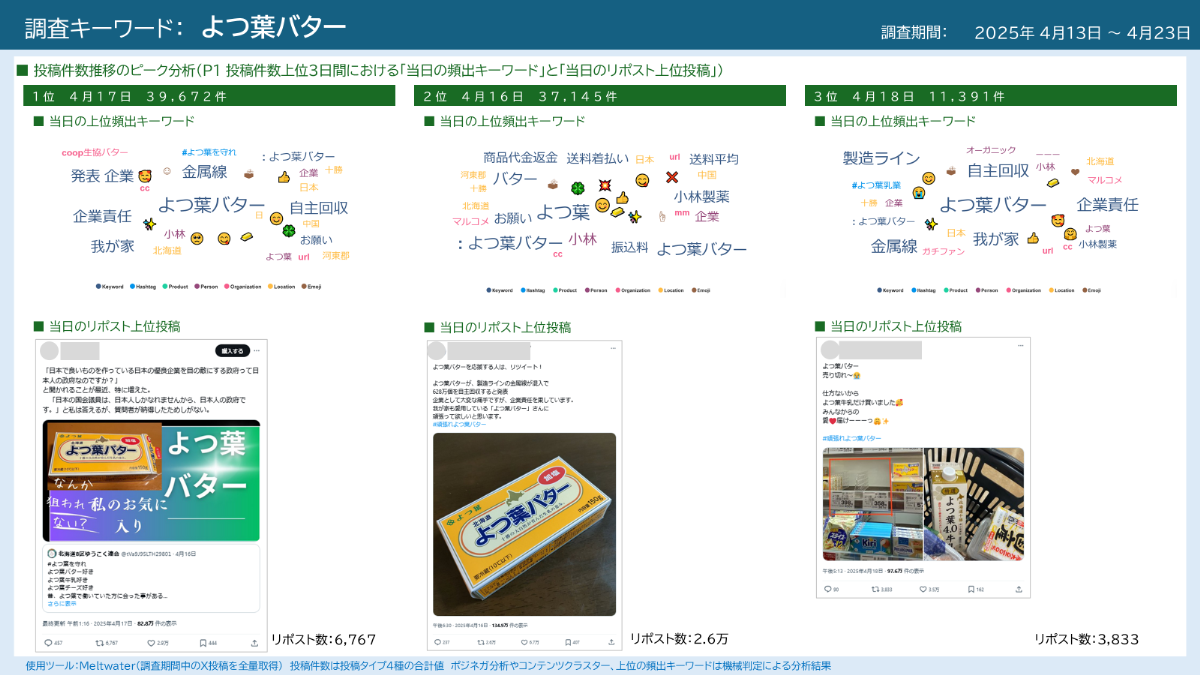Image resolution: width=1200 pixels, height=675 pixels.
Task: Click the 製造ライン keyword in 4月18日 word cloud
Action: [x=881, y=158]
